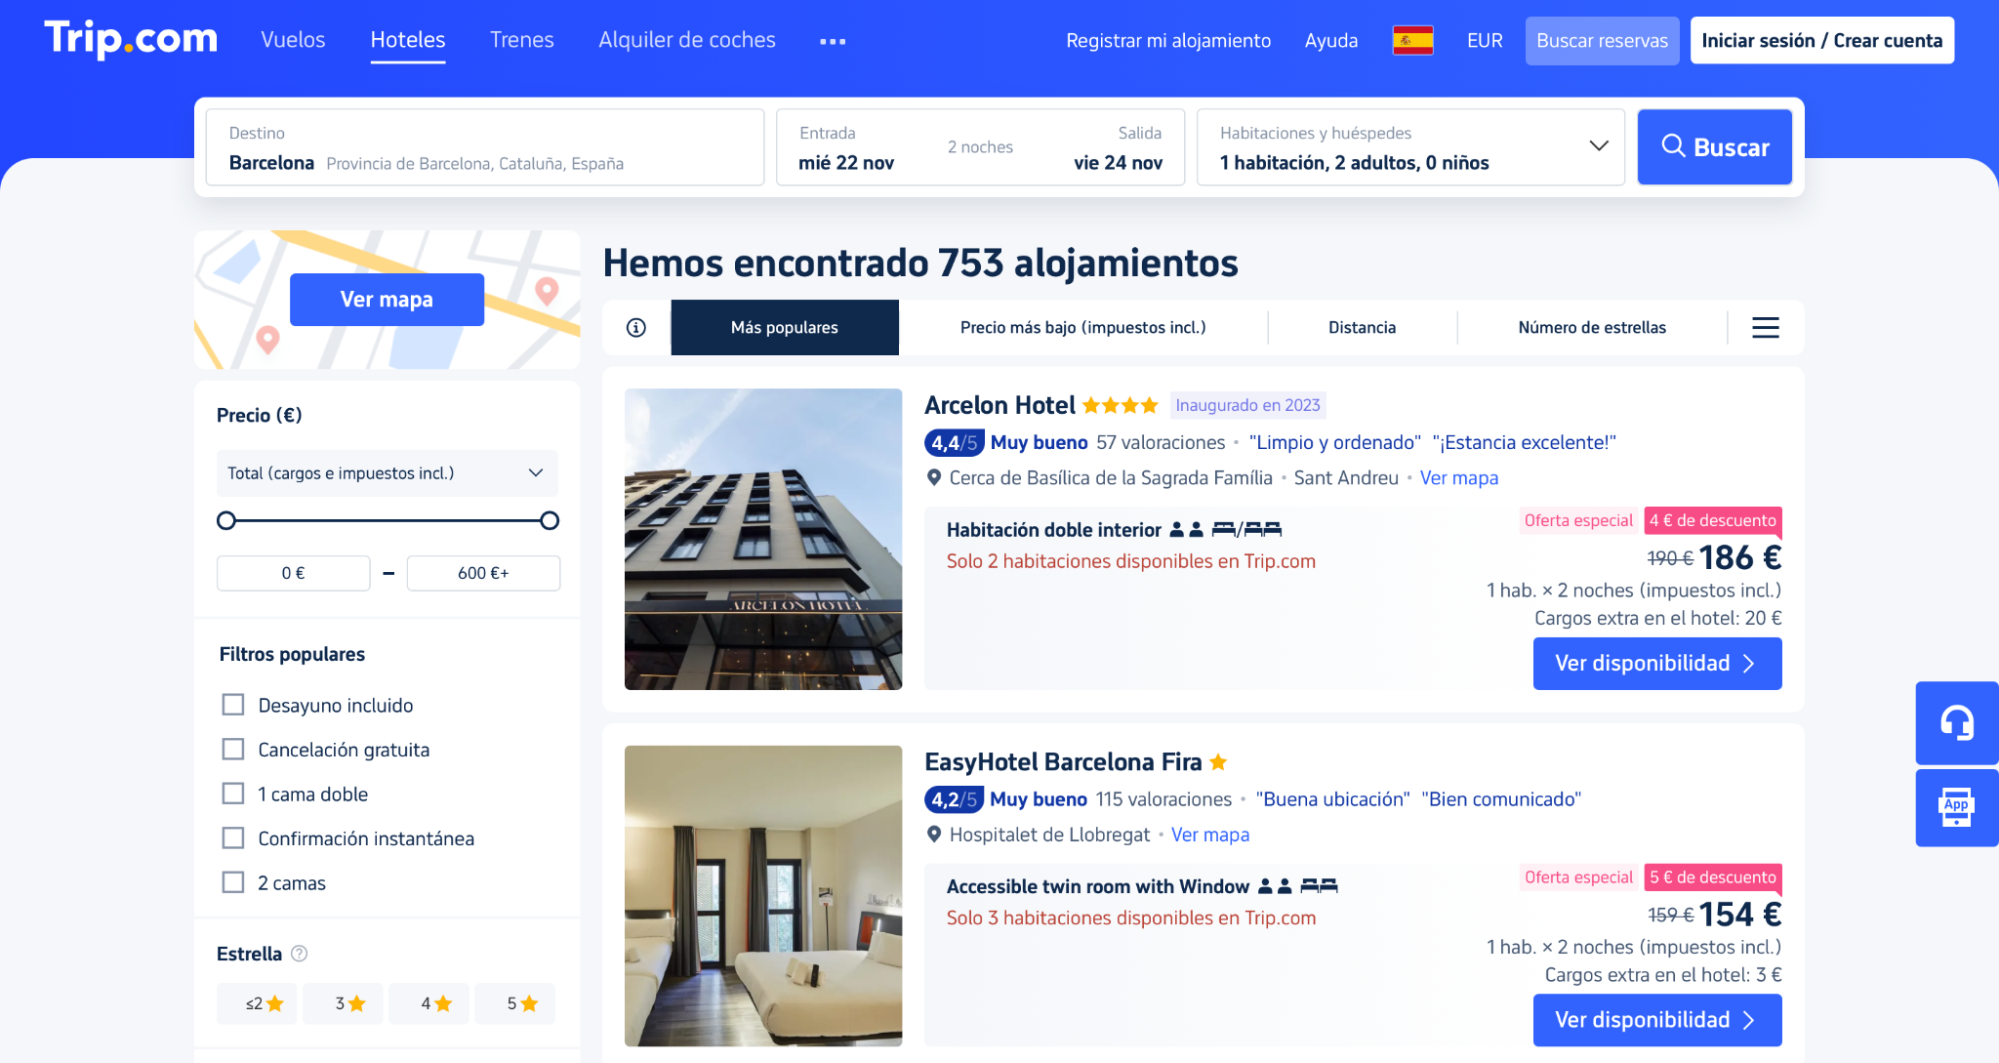
Task: Open the Entrada check-in date picker
Action: tap(846, 148)
